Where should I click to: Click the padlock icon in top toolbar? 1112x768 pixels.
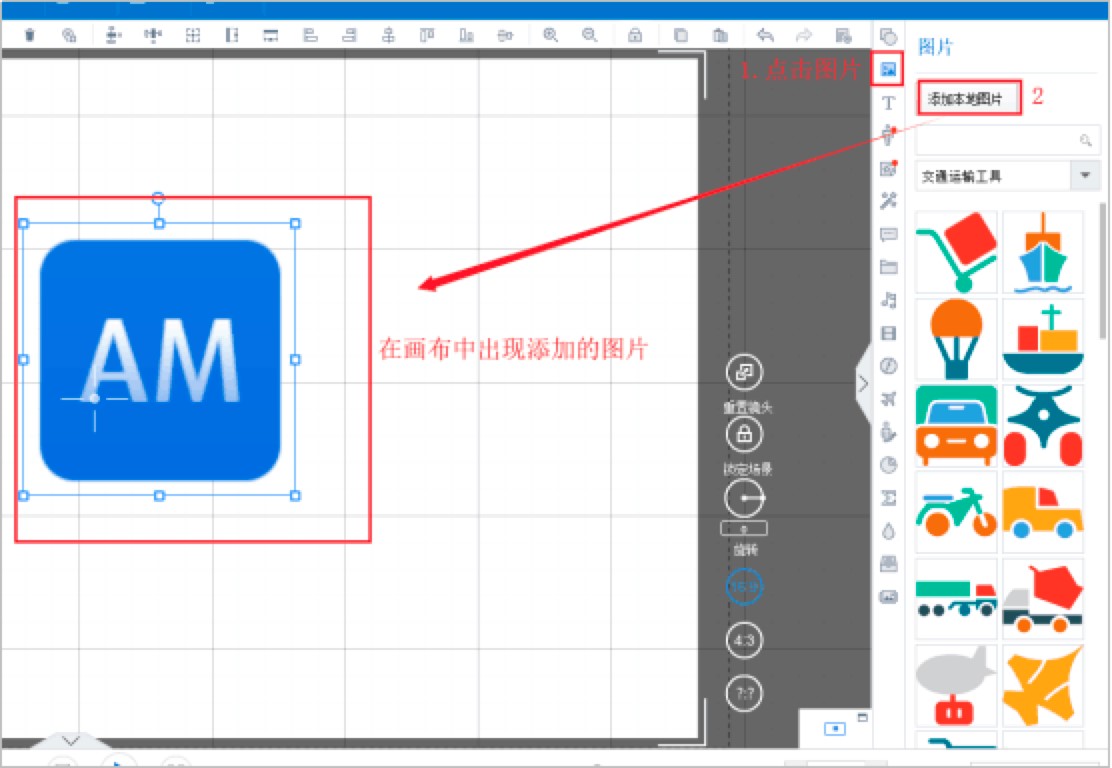(x=635, y=35)
